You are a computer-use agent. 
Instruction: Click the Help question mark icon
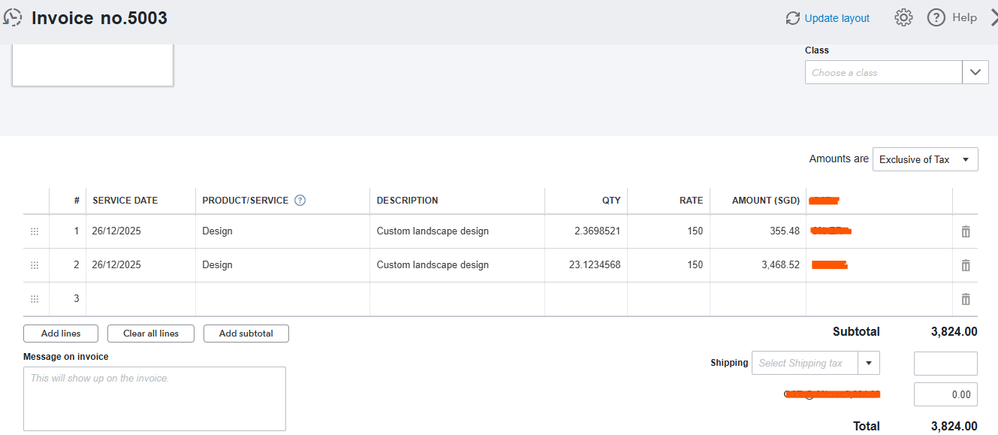[x=936, y=18]
